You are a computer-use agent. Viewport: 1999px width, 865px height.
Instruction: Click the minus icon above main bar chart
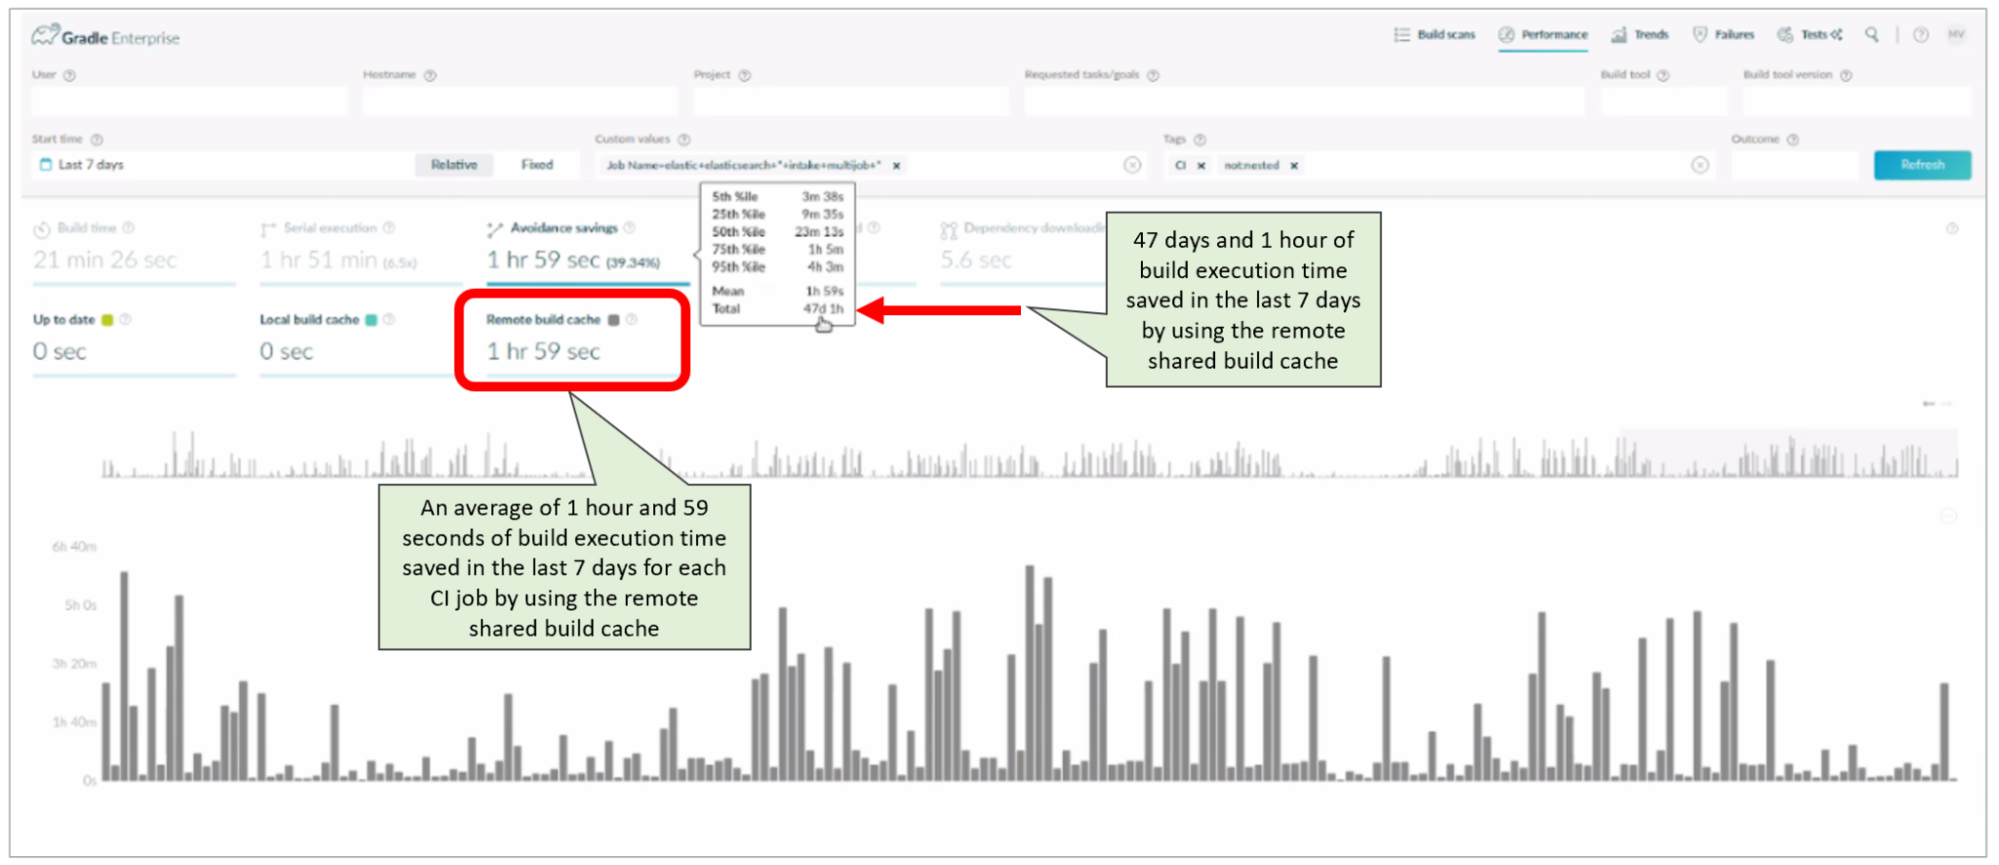tap(1949, 516)
